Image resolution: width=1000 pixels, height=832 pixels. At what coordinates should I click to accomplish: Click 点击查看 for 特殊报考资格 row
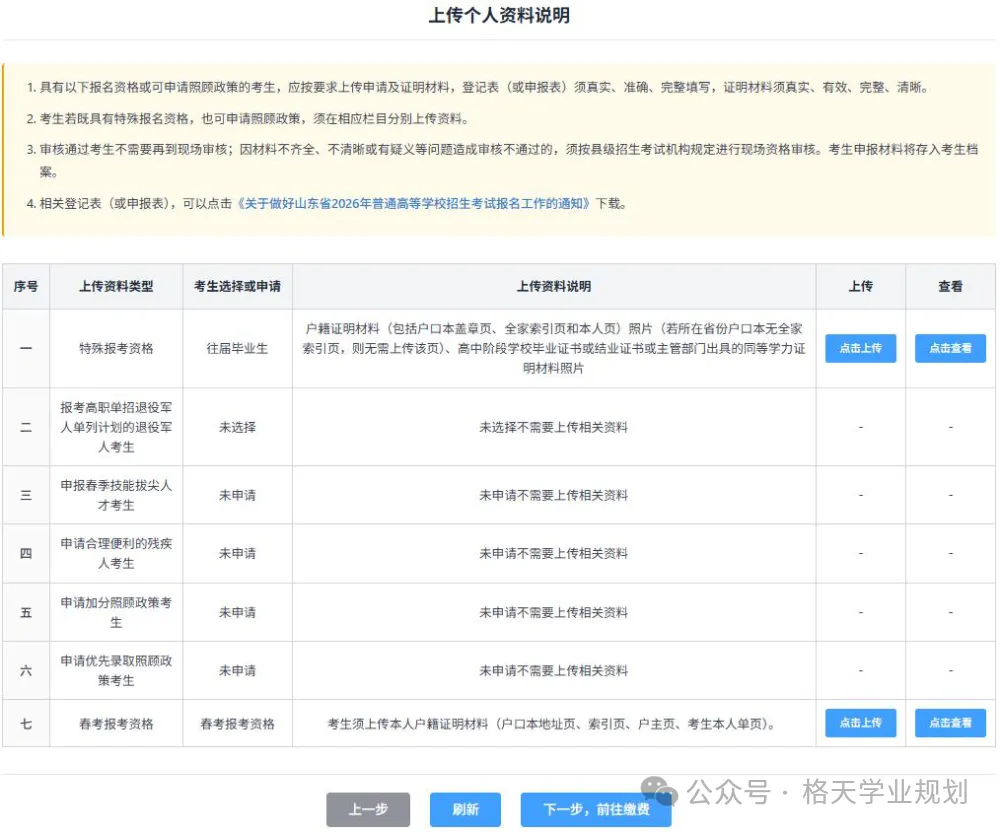(x=950, y=348)
